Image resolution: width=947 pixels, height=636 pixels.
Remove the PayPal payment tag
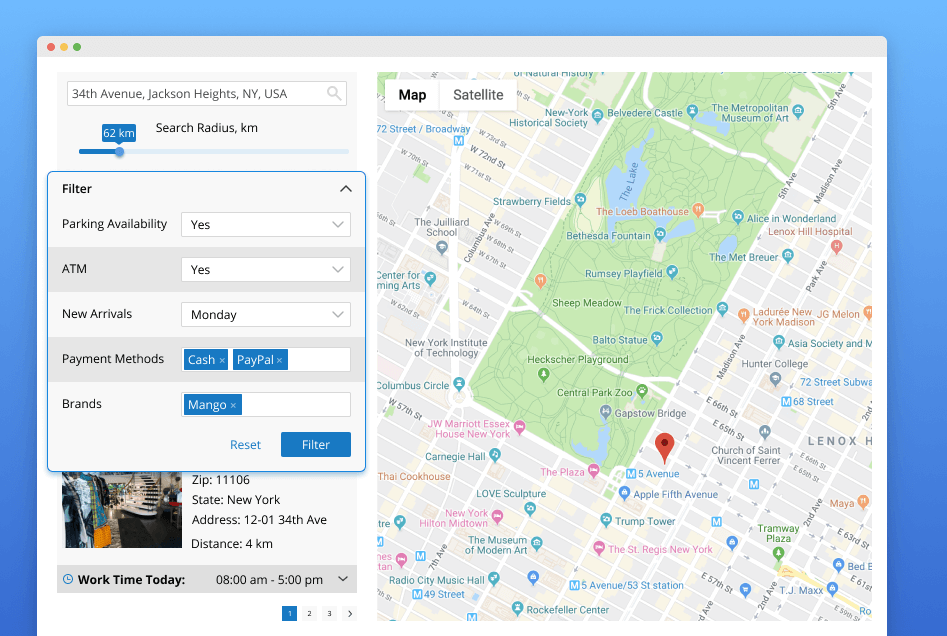(280, 360)
